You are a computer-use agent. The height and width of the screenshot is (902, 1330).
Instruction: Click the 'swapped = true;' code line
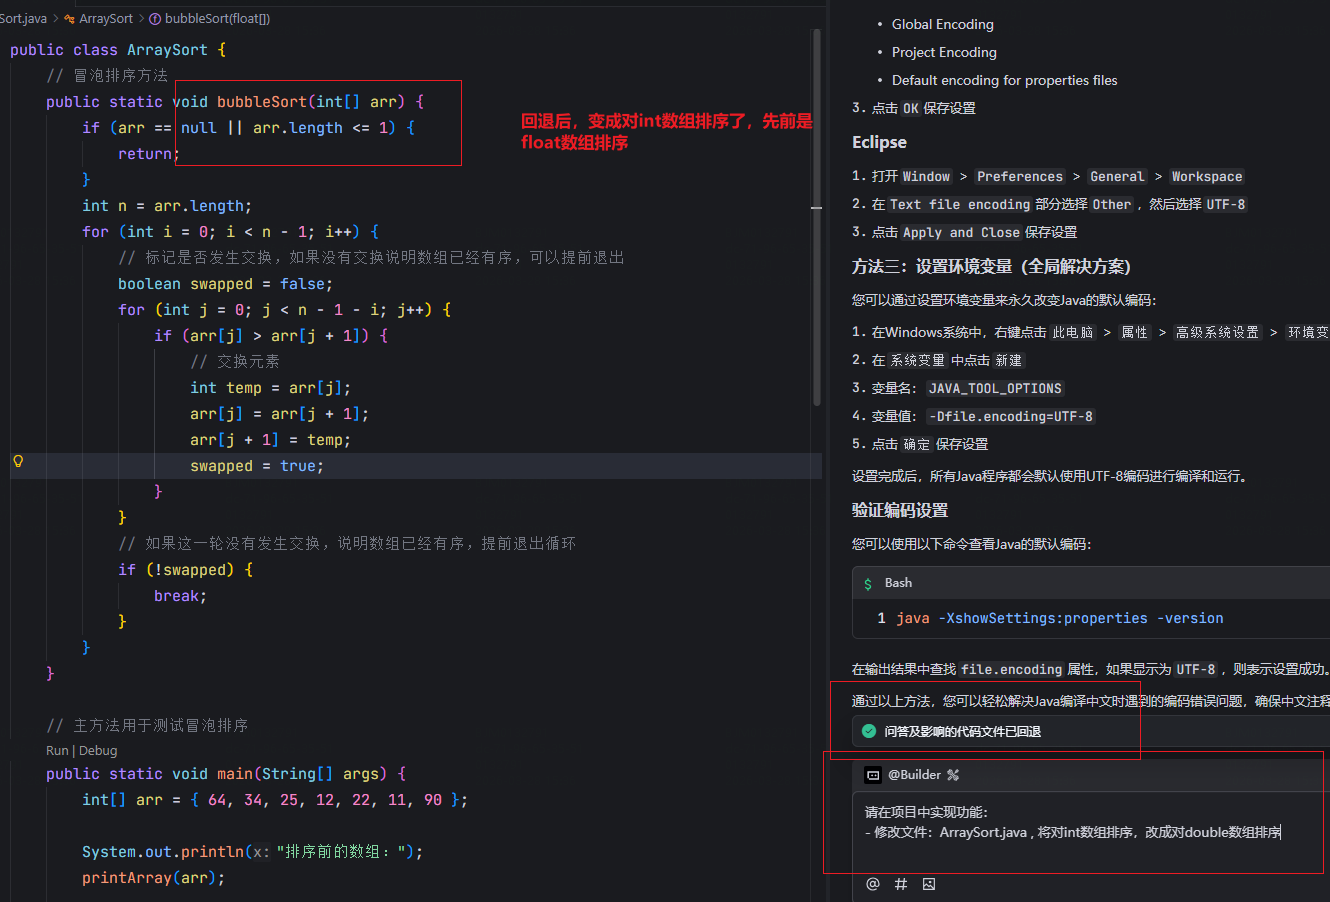tap(257, 466)
